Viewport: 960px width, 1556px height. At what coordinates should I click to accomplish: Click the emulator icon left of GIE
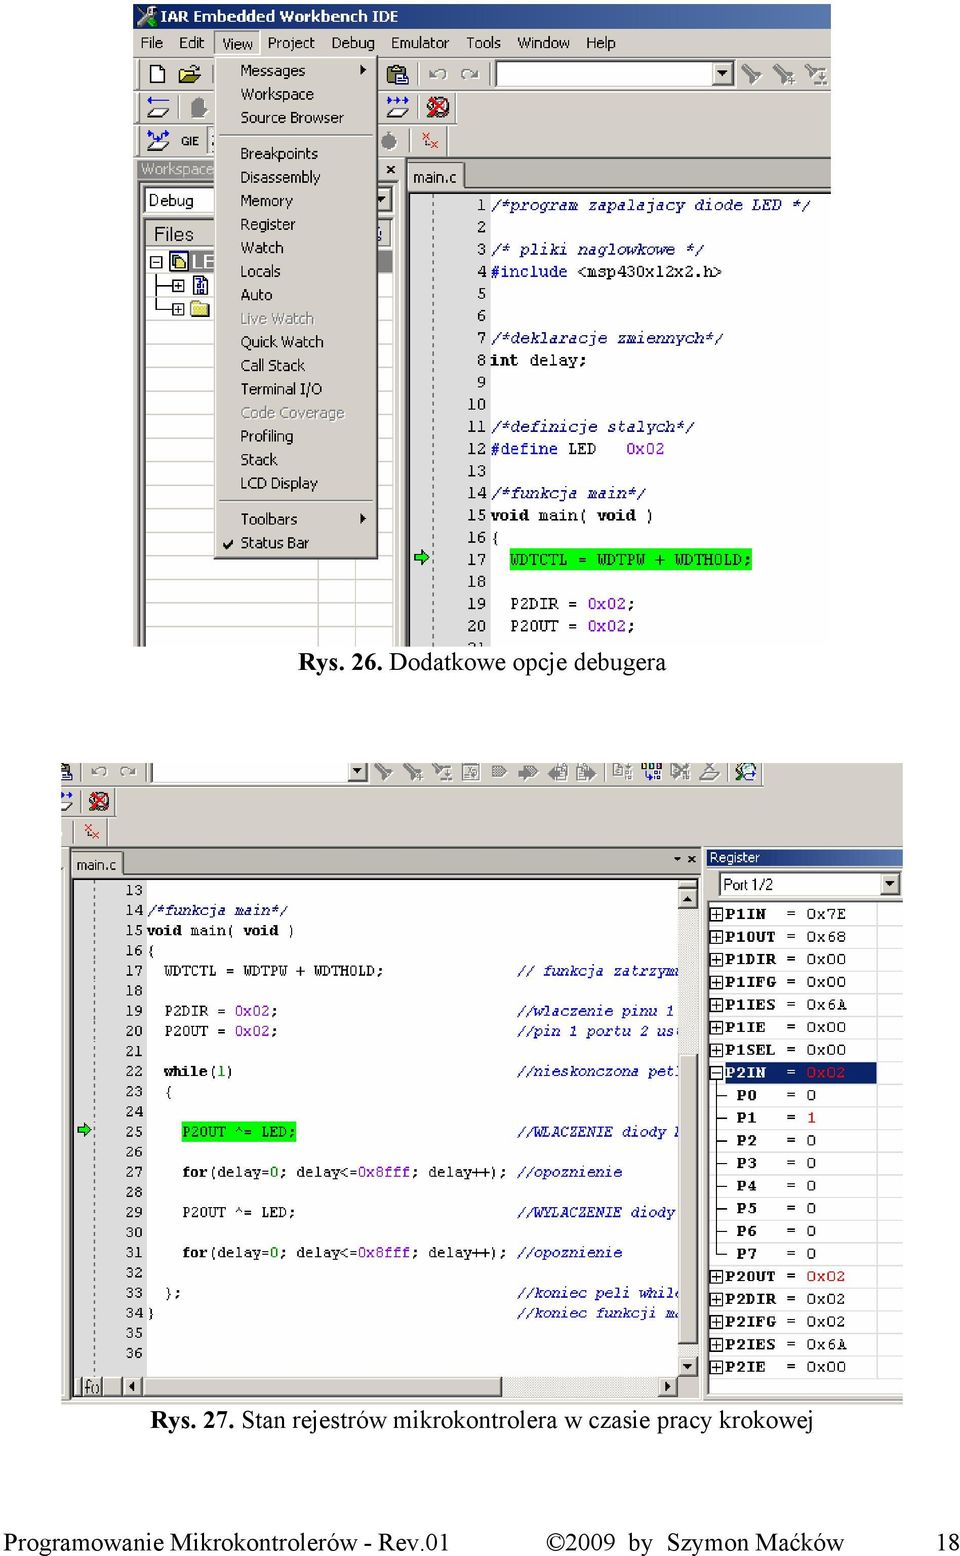pyautogui.click(x=158, y=140)
